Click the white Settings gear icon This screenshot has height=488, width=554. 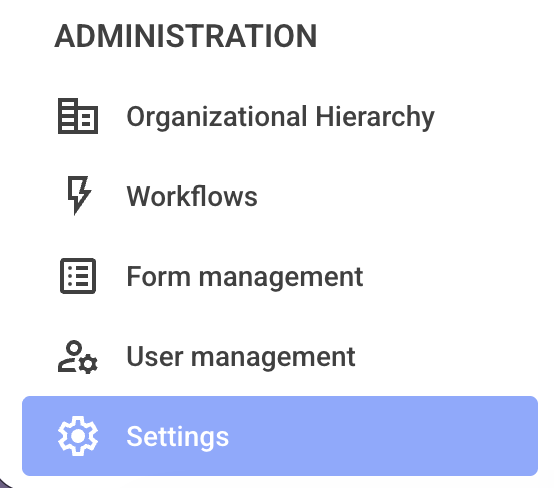78,436
